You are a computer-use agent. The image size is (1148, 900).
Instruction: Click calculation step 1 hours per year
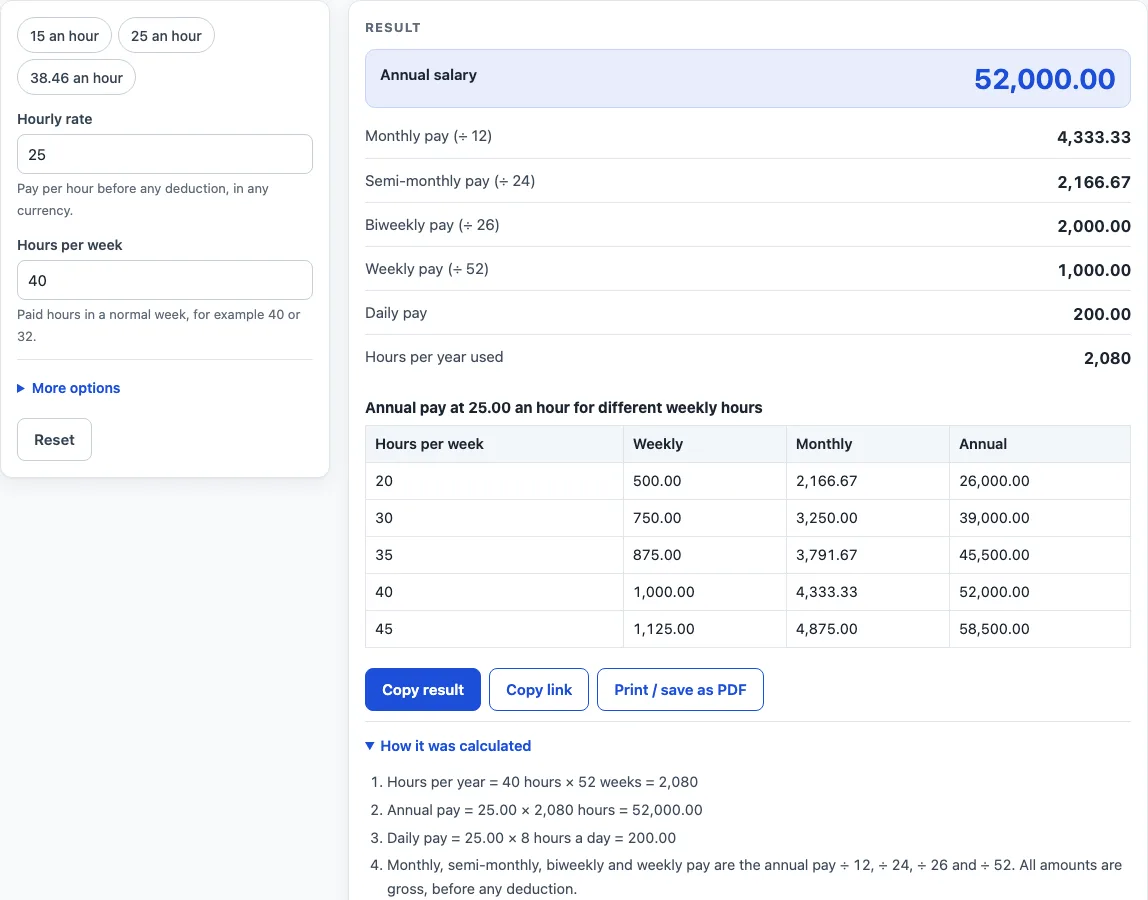[x=542, y=782]
